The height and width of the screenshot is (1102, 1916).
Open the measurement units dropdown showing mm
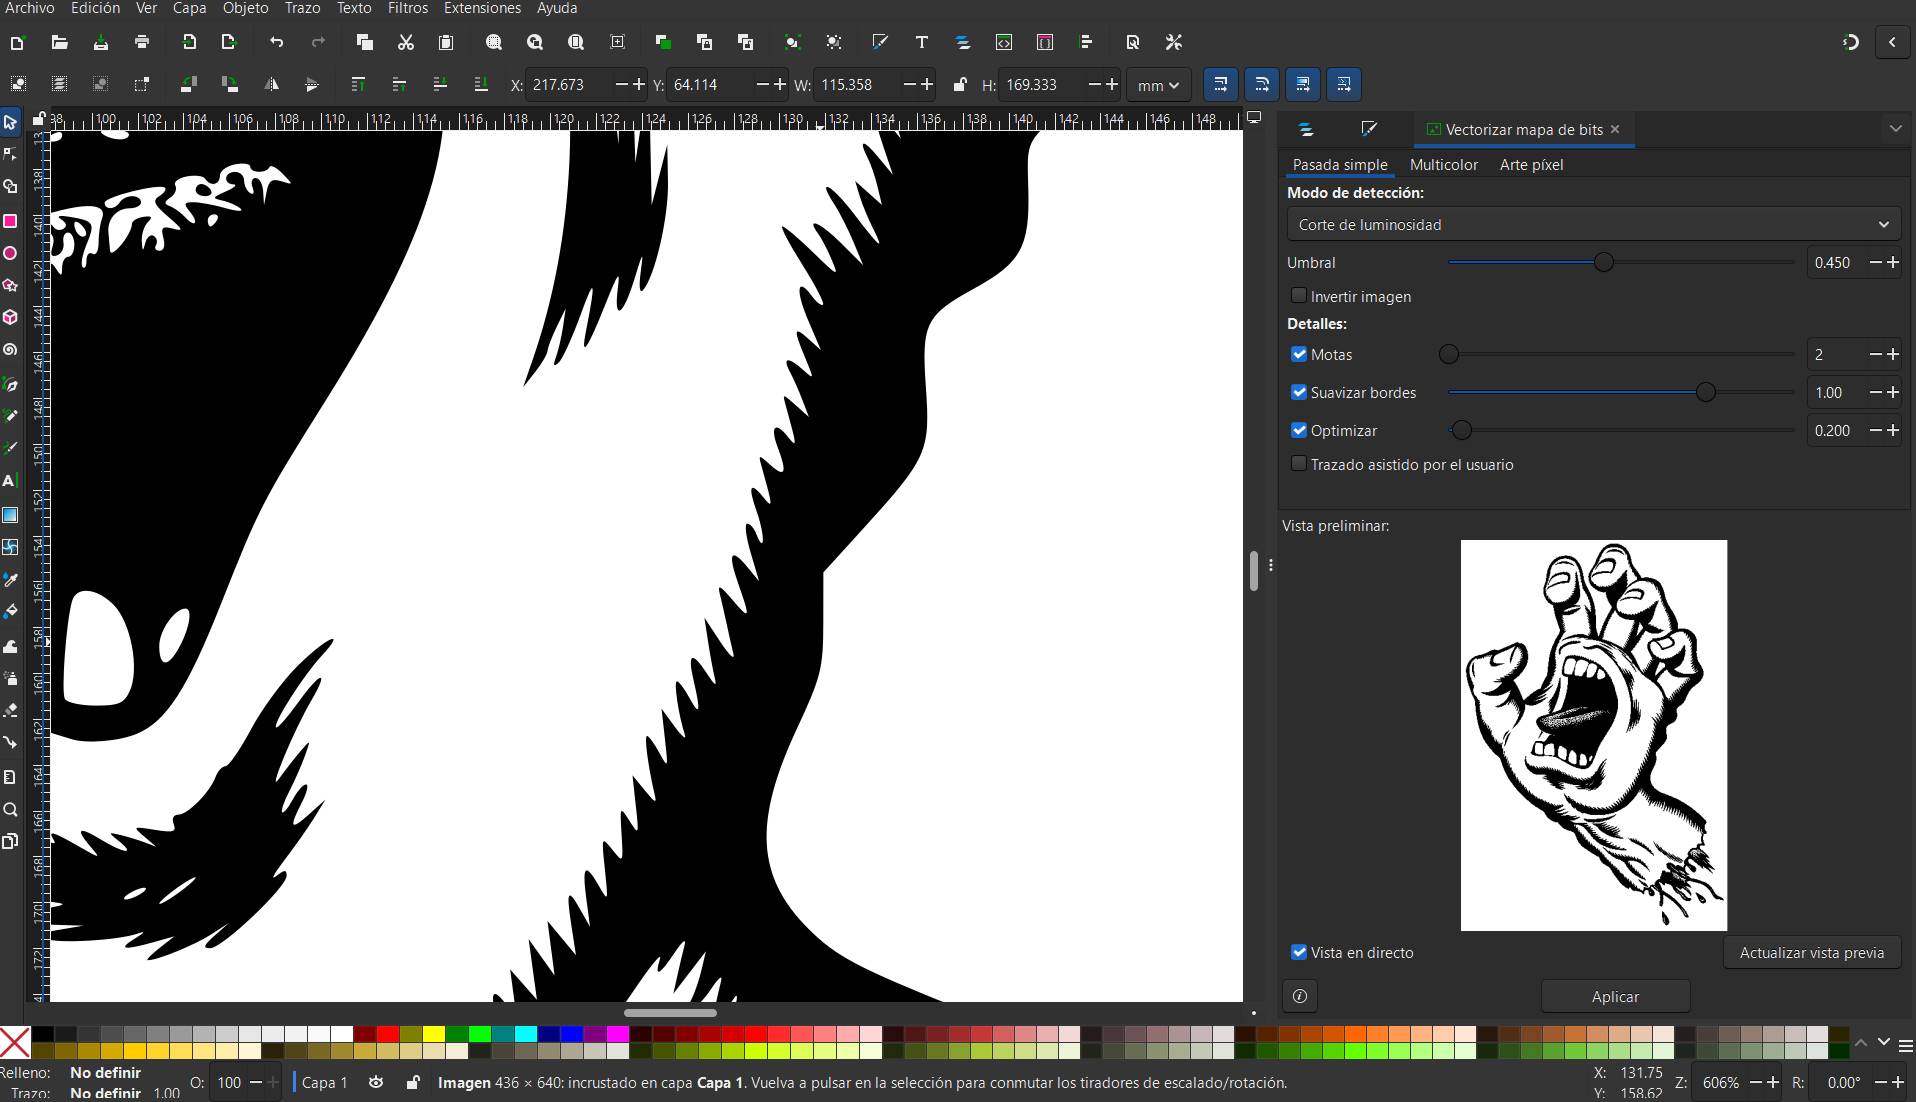point(1157,85)
